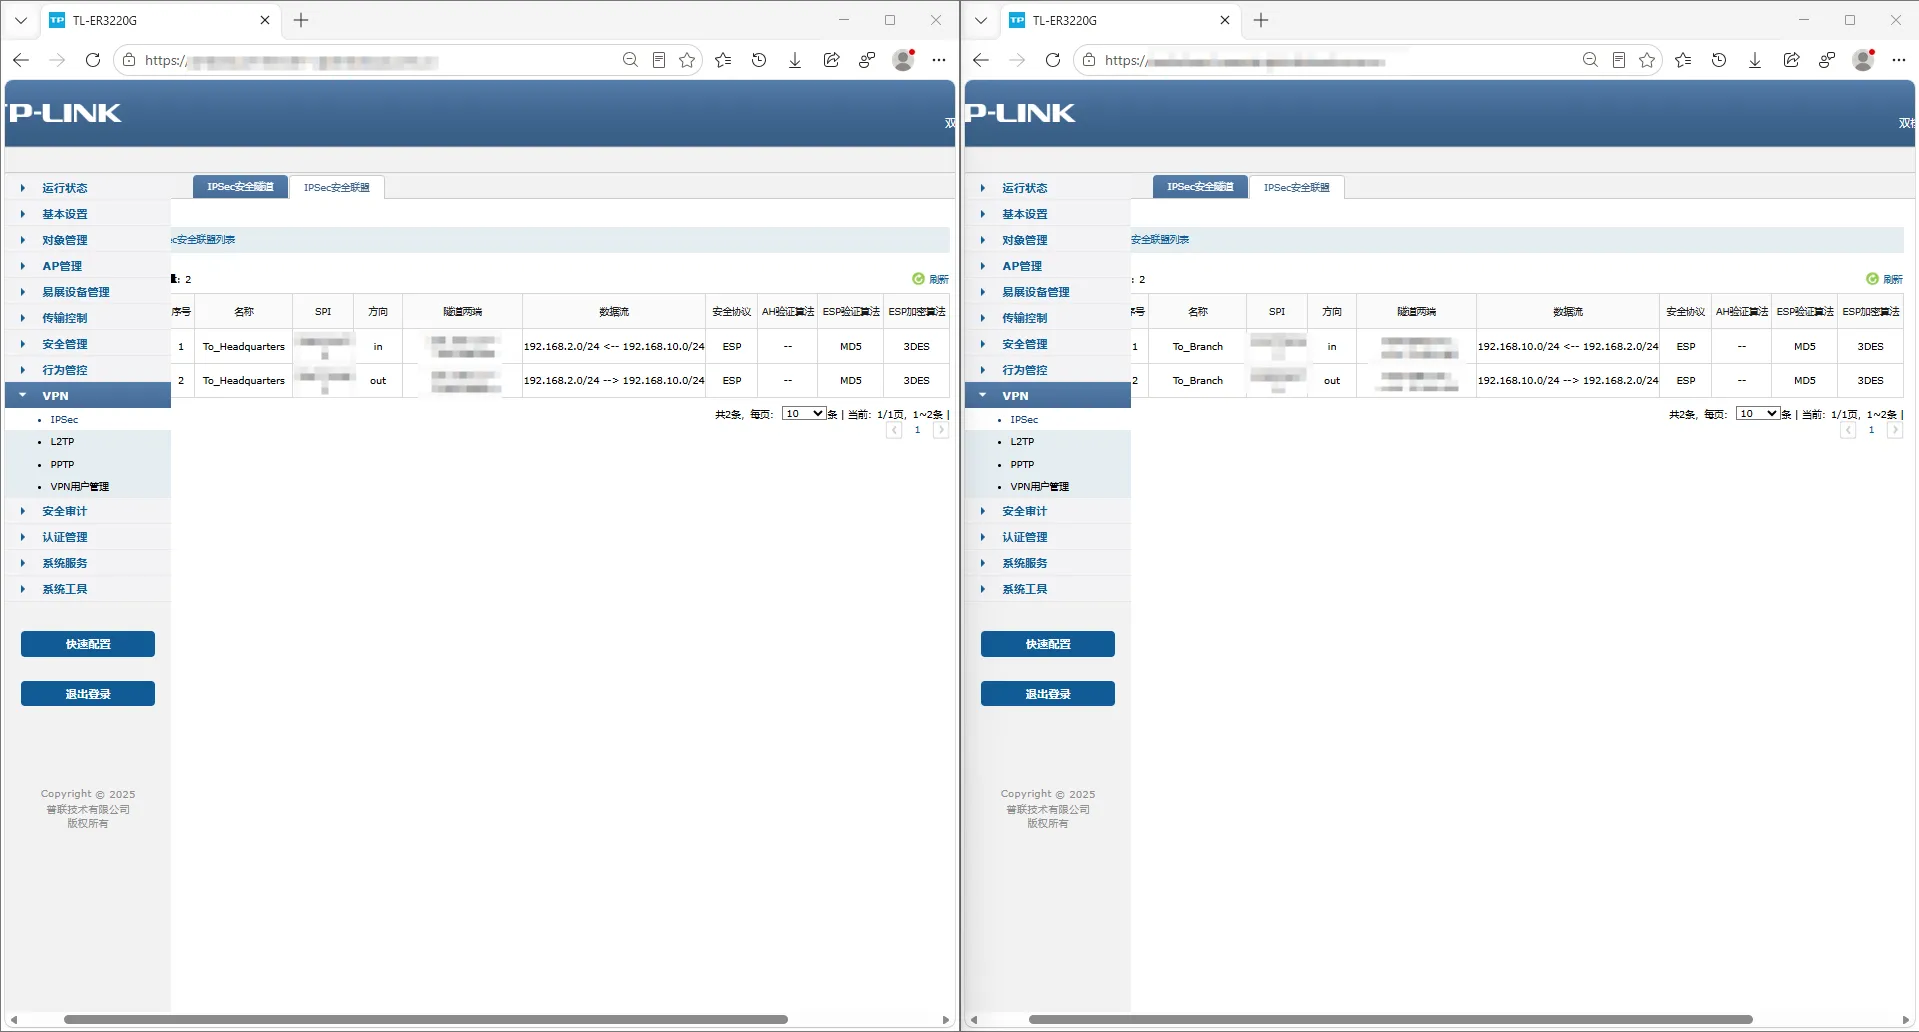Open the per-page count dropdown in right window
1919x1032 pixels.
(x=1758, y=413)
